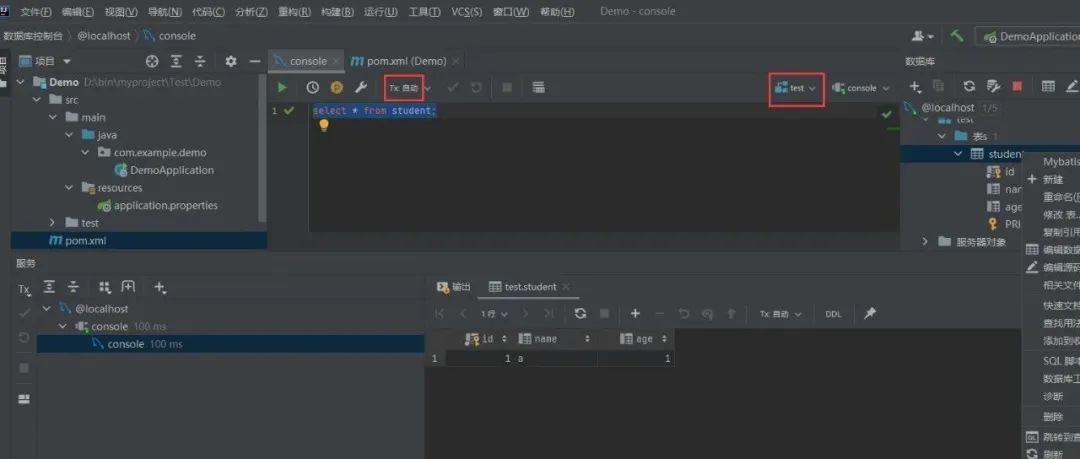Screen dimensions: 1080x459
Task: Expand the test folder in the project tree
Action: pos(52,223)
